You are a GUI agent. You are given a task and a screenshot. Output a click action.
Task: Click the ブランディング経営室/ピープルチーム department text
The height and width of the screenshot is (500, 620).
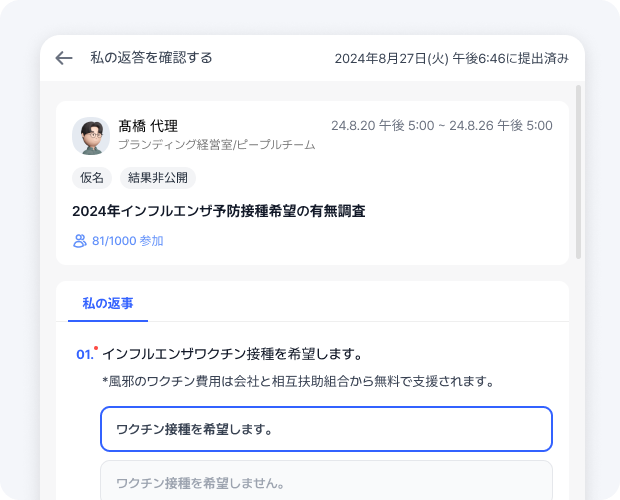pyautogui.click(x=216, y=145)
